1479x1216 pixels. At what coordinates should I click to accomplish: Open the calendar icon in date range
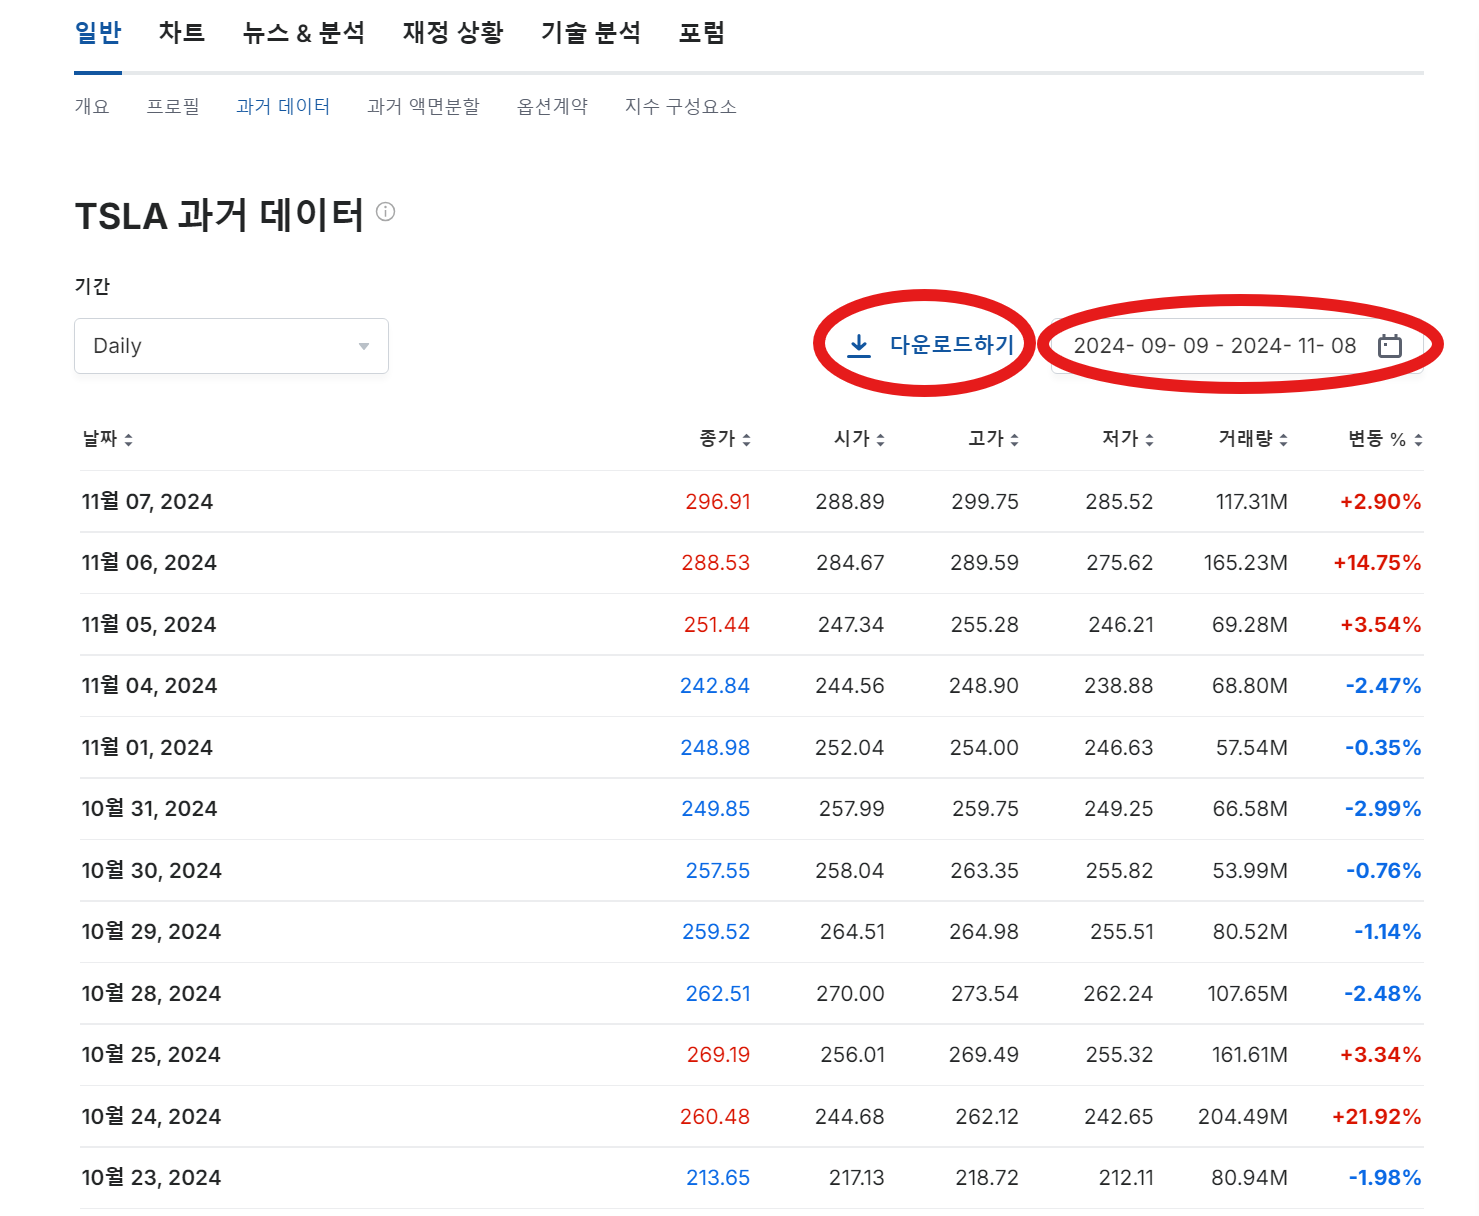1390,346
